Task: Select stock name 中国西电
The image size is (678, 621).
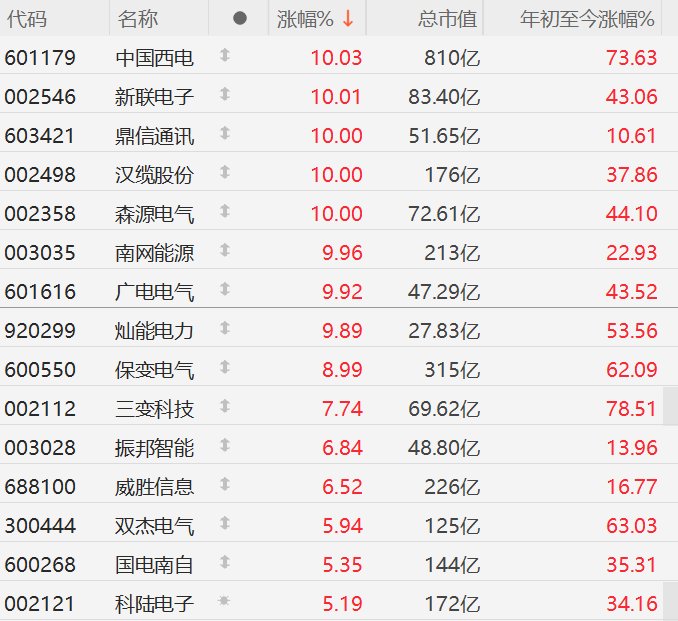Action: click(154, 58)
